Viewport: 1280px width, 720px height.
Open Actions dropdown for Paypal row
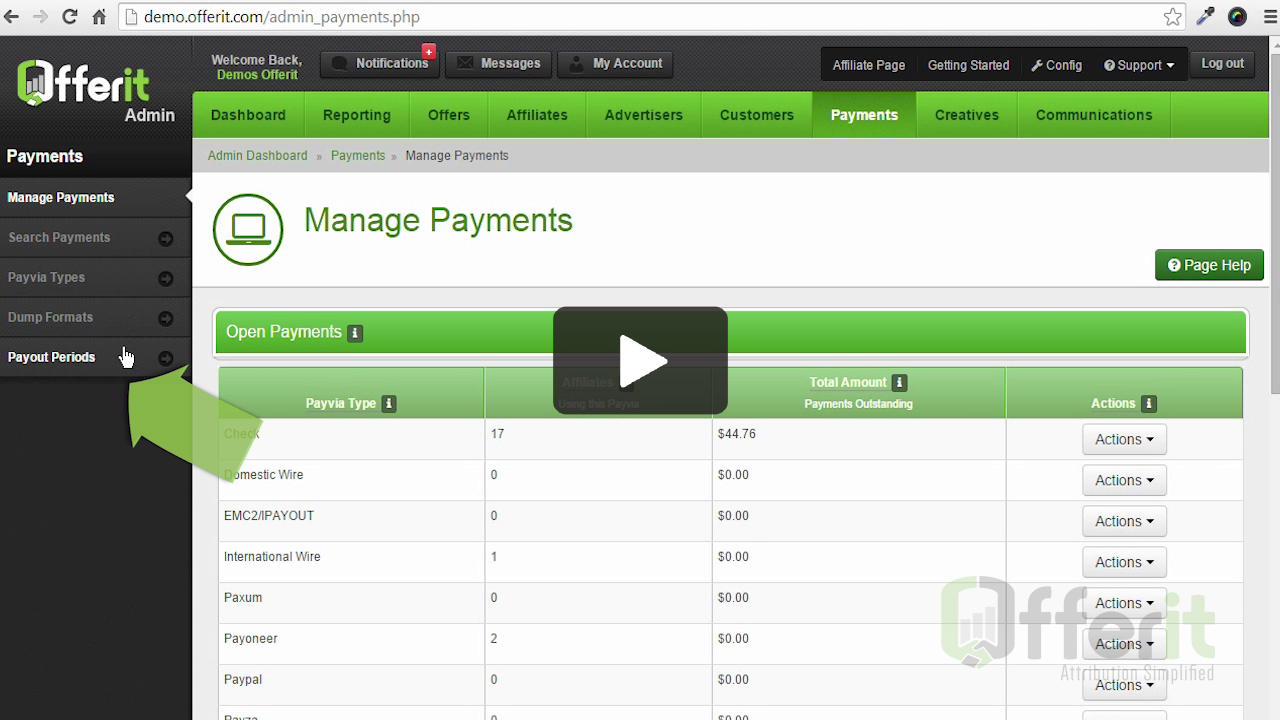(1124, 685)
